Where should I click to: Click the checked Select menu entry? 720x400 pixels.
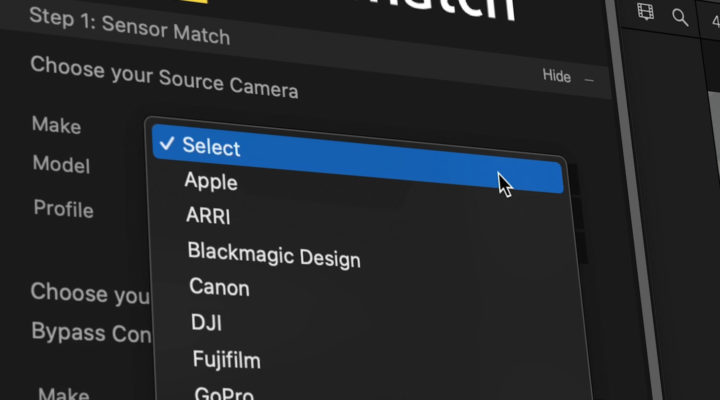click(x=357, y=159)
